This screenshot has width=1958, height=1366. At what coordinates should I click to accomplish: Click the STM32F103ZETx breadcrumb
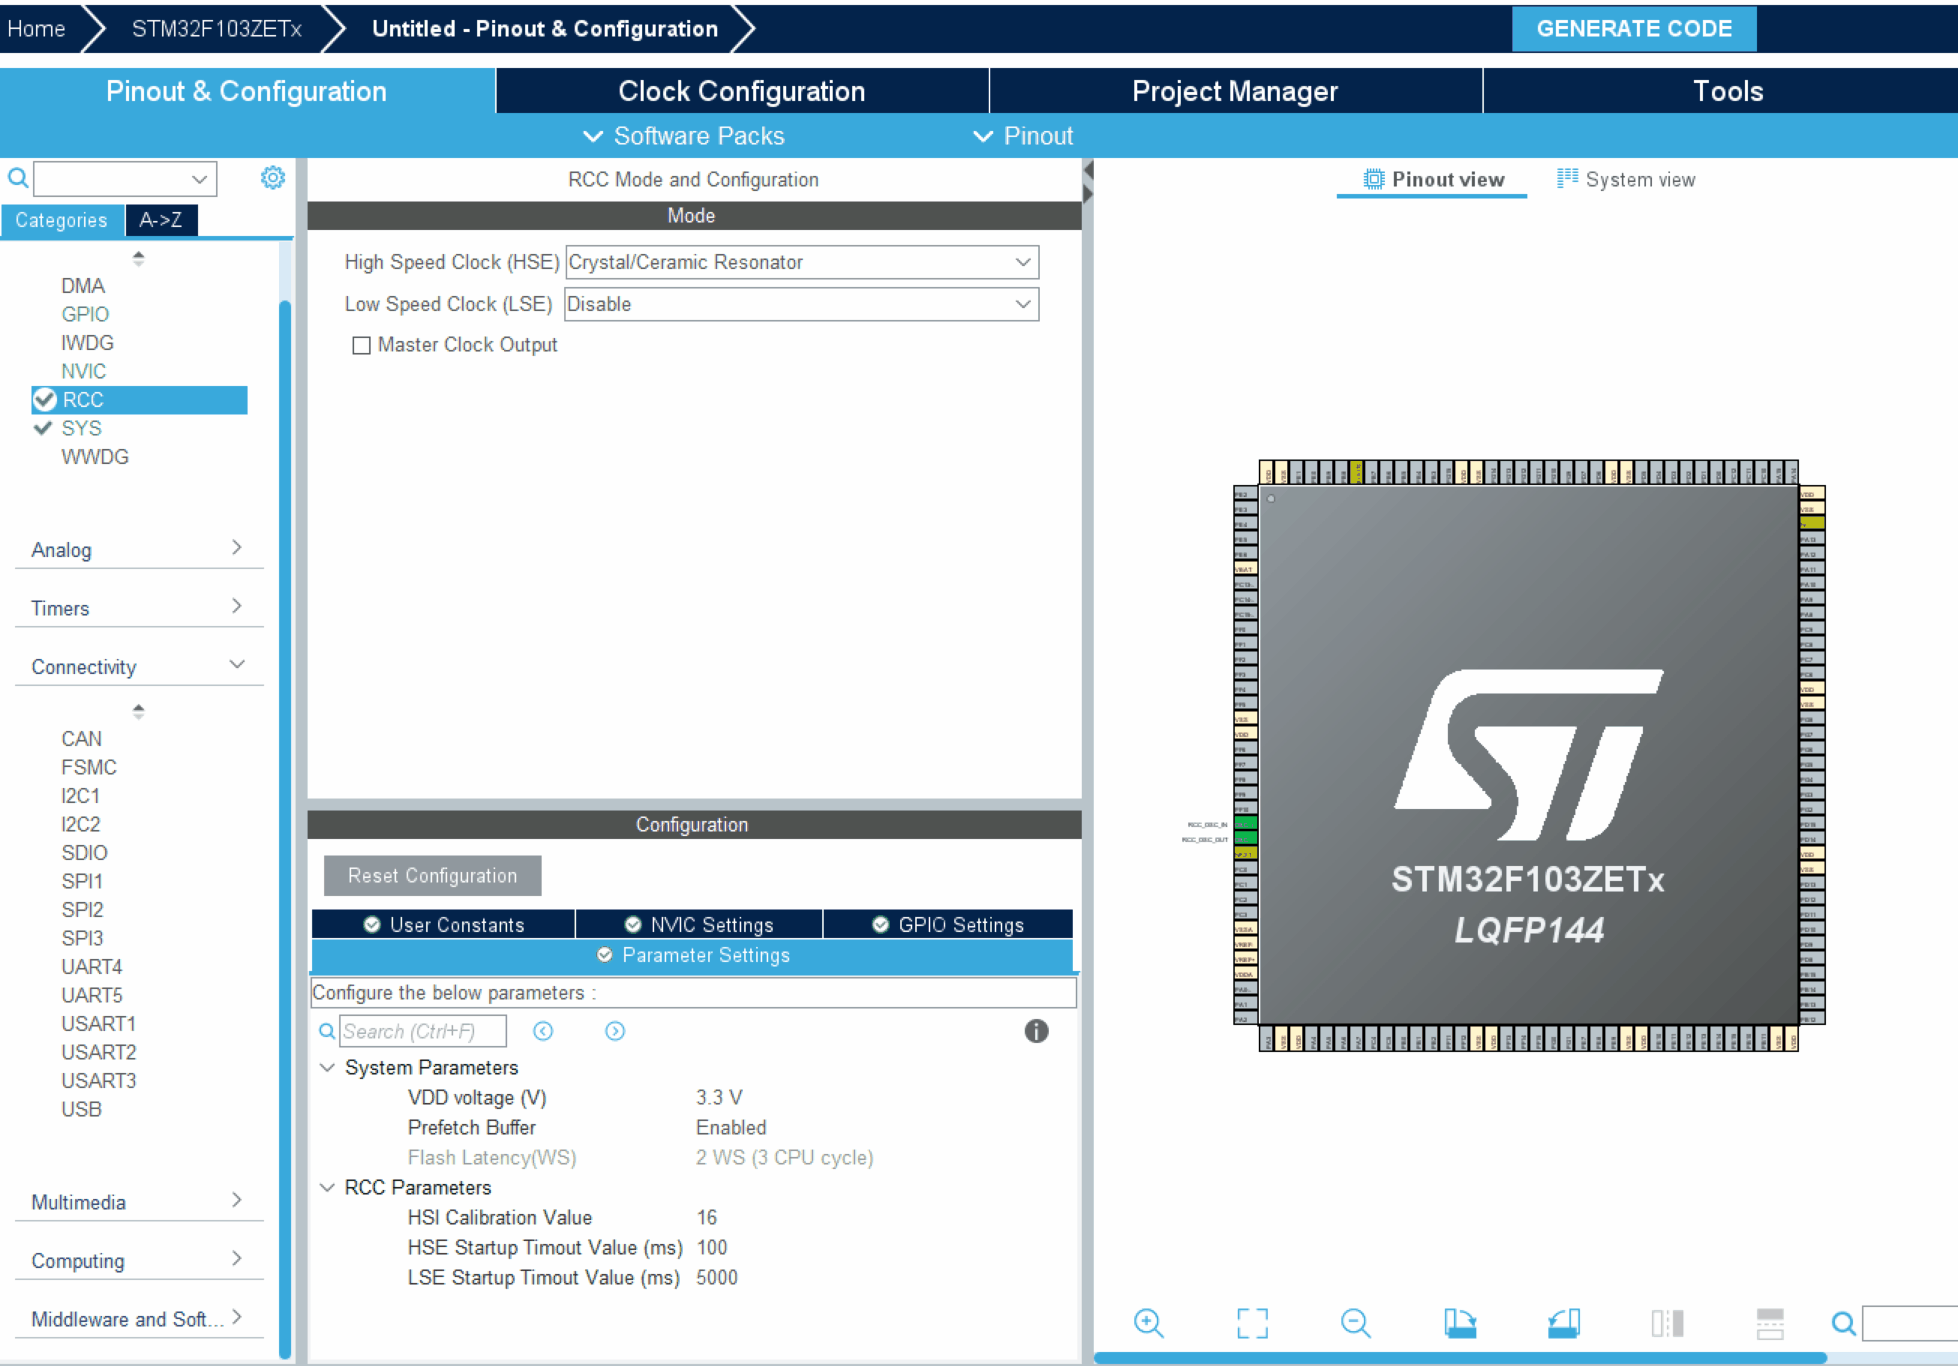(x=216, y=28)
